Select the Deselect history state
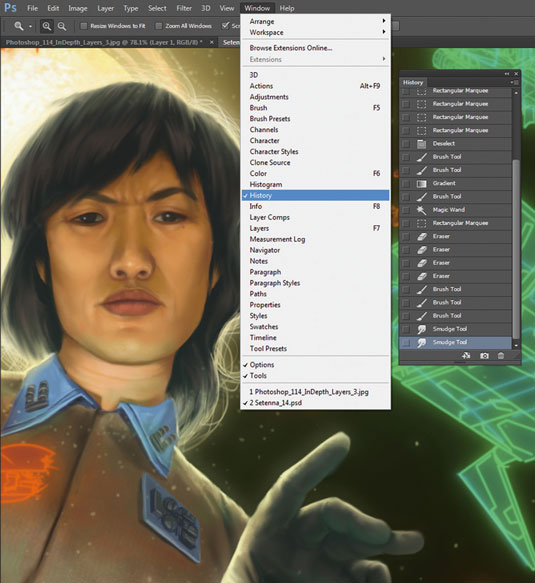 click(455, 144)
